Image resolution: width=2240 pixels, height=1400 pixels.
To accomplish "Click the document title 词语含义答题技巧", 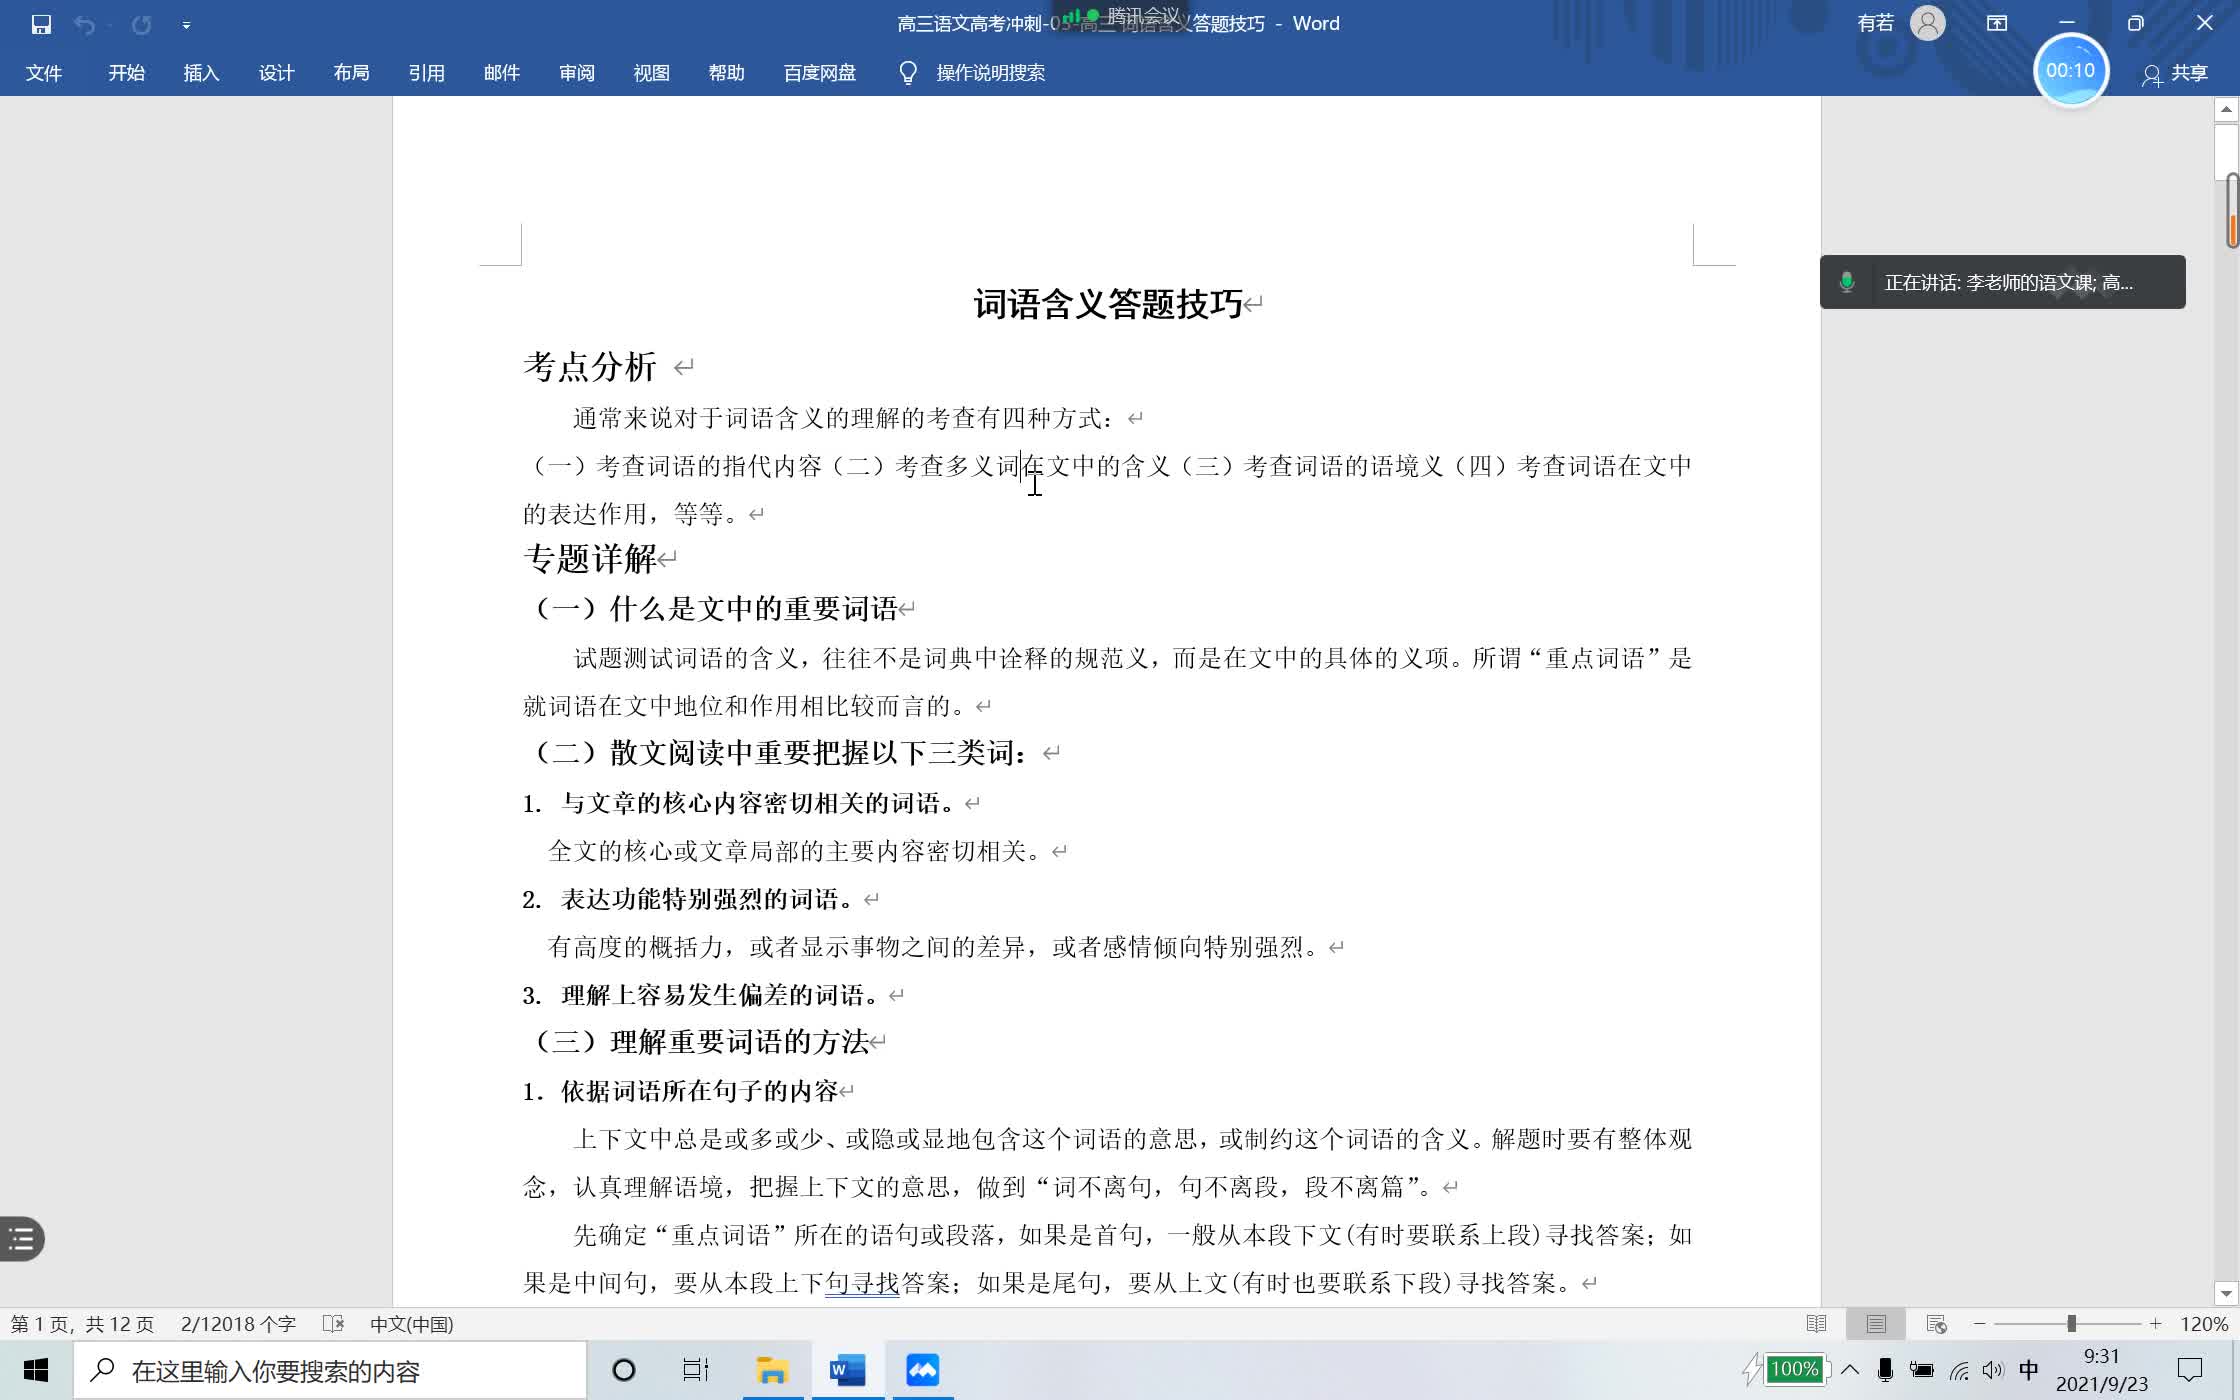I will [x=1108, y=304].
